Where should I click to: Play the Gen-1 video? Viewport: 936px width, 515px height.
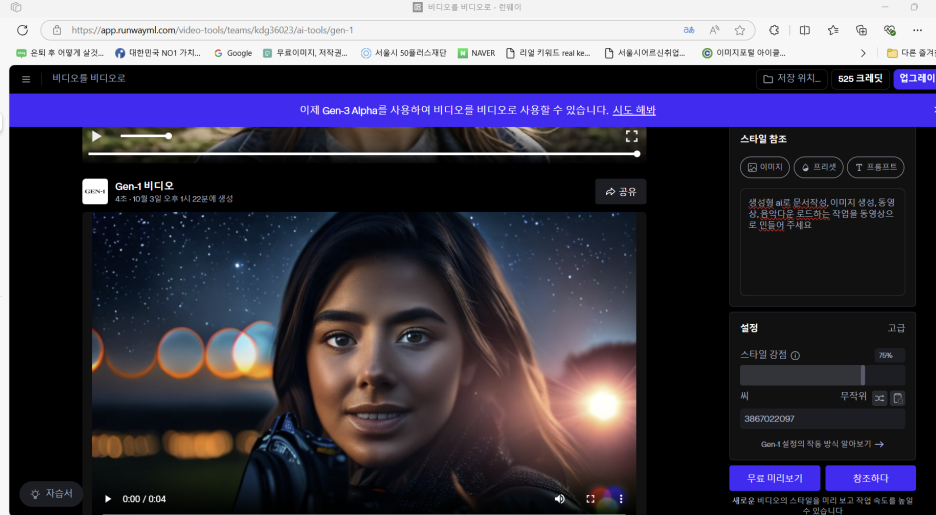[108, 498]
